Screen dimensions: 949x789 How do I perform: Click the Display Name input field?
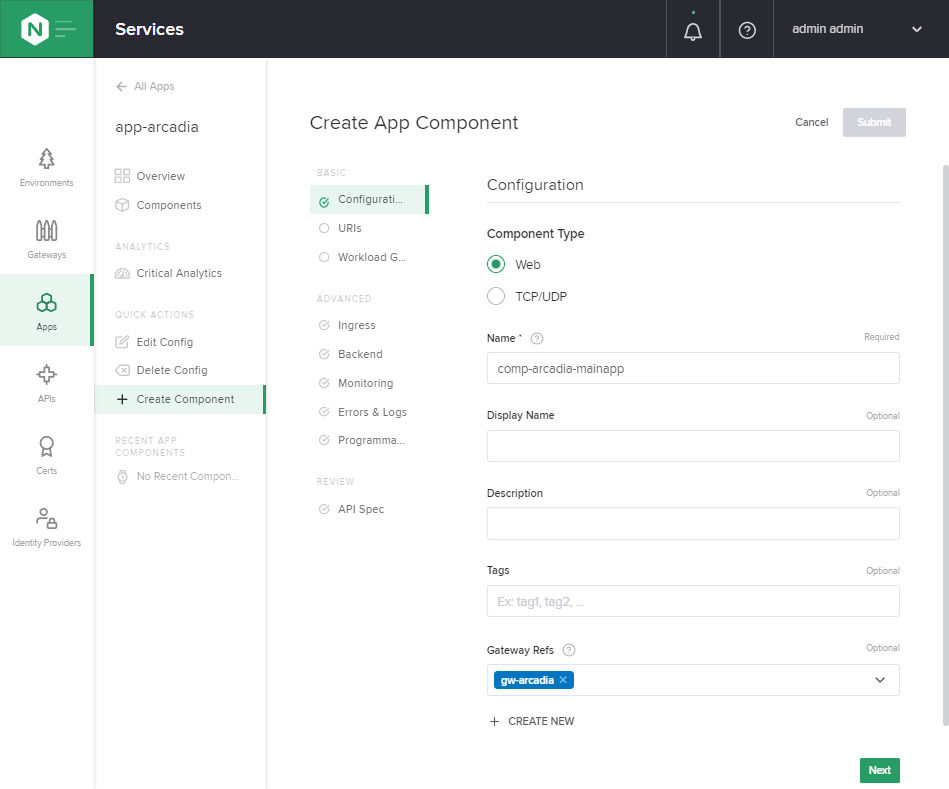(x=693, y=446)
